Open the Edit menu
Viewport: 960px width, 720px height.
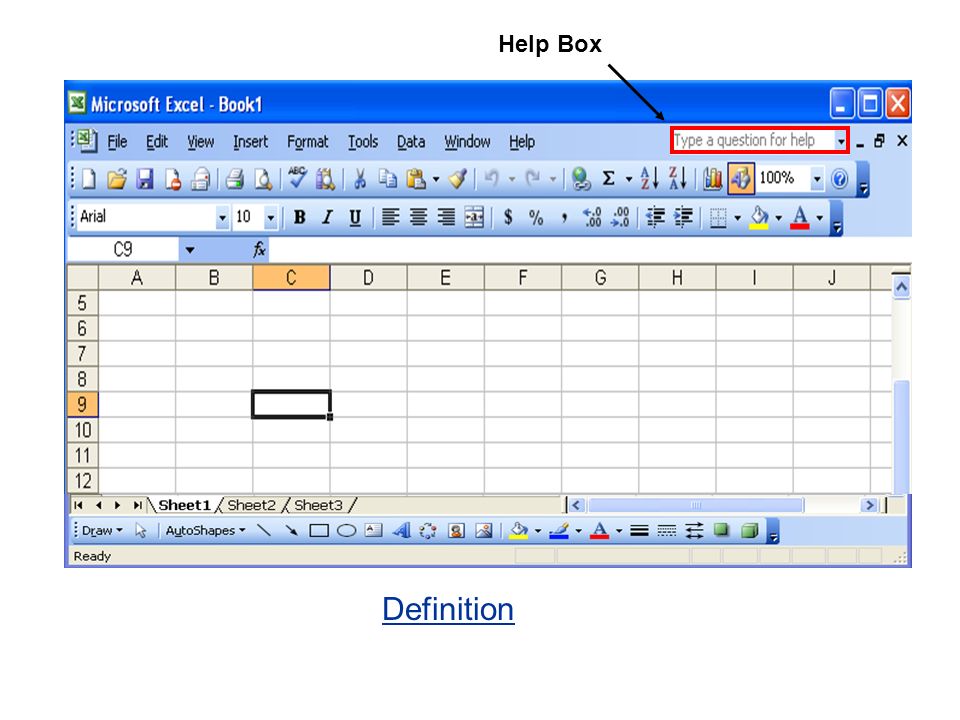point(157,141)
